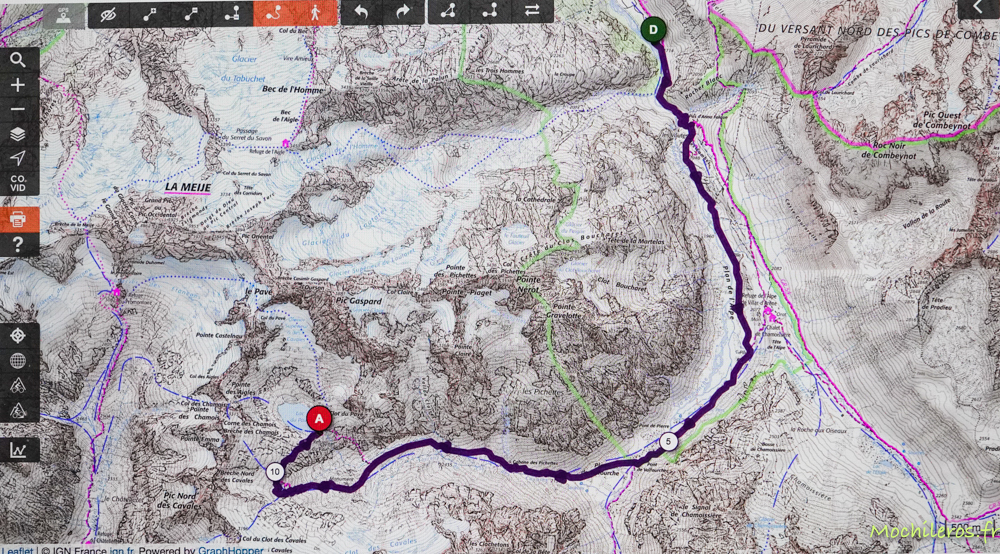Open the map search magnifier
This screenshot has height=554, width=1000.
tap(18, 60)
